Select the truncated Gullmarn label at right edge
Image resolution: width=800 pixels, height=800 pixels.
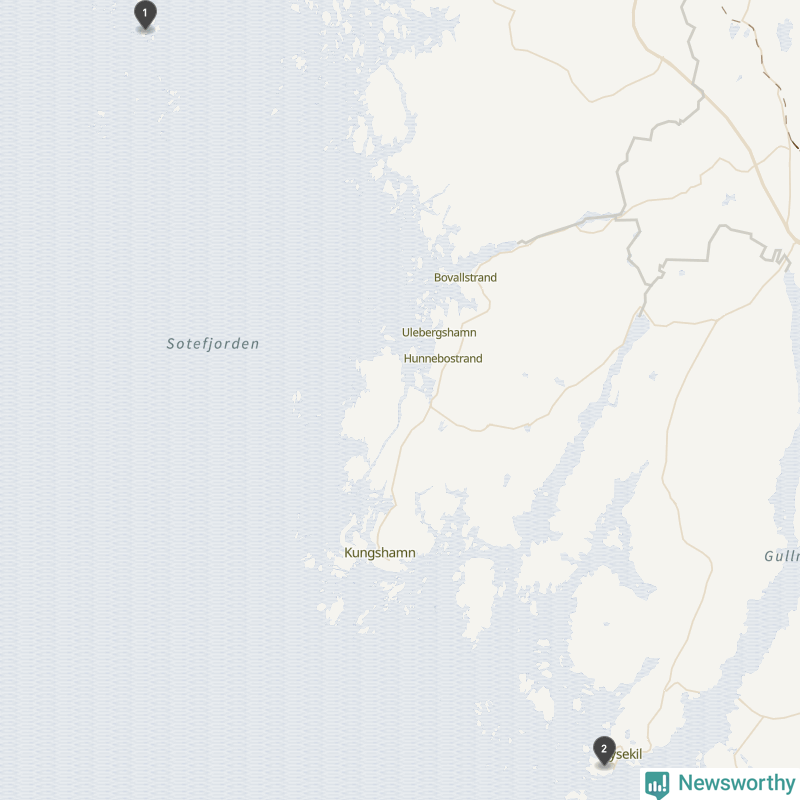coord(782,556)
